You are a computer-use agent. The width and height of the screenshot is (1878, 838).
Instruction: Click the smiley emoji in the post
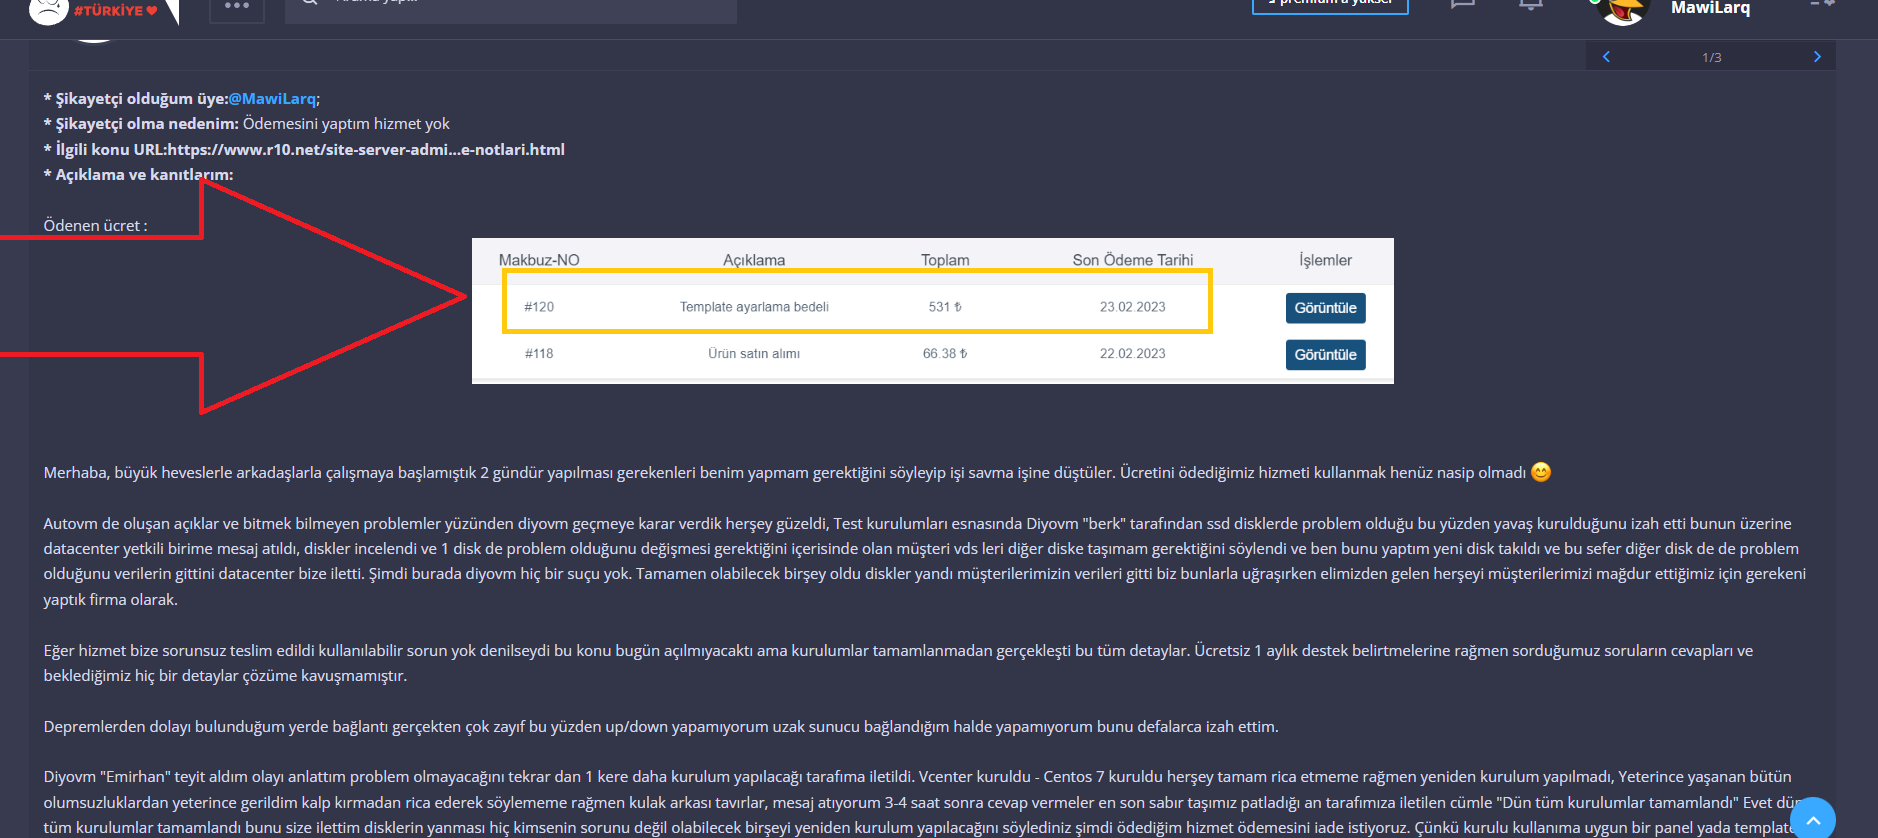1541,472
